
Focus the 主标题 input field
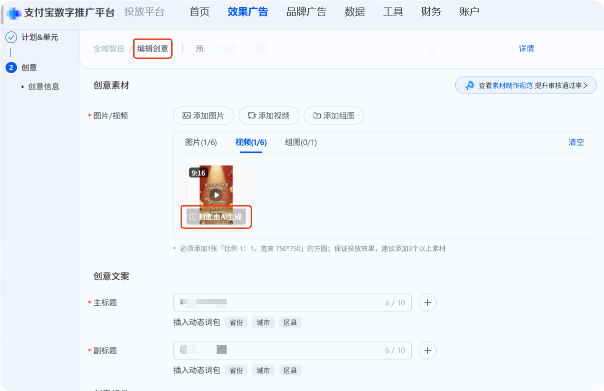pos(292,303)
